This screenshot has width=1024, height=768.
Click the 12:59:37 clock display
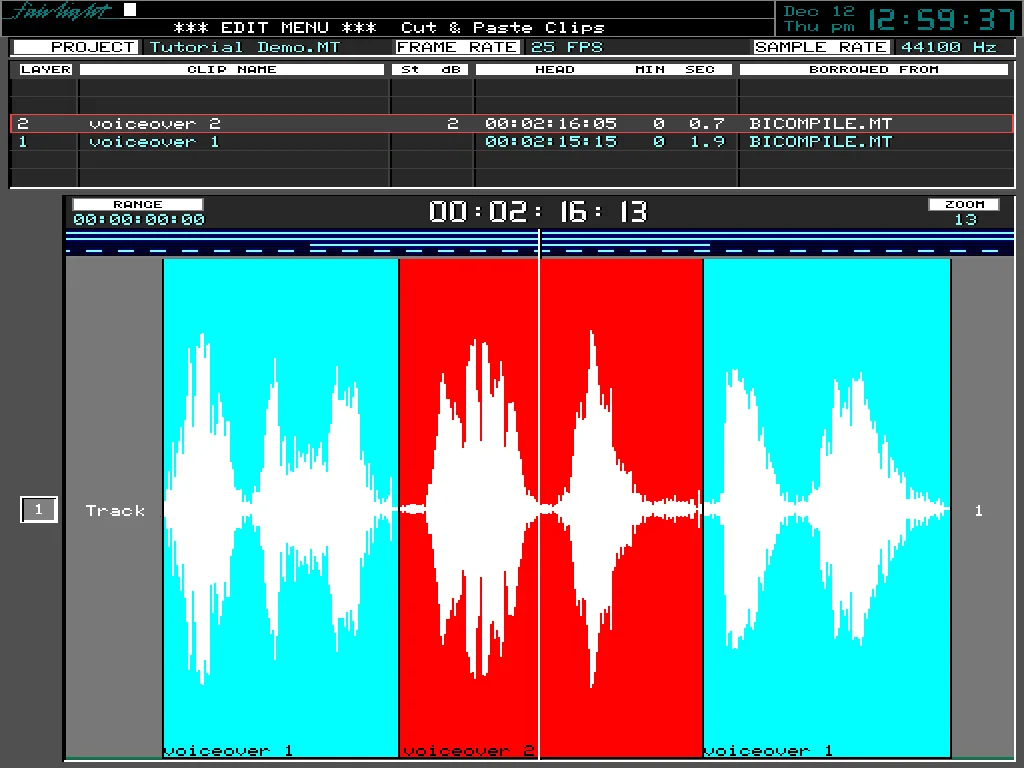[x=942, y=19]
